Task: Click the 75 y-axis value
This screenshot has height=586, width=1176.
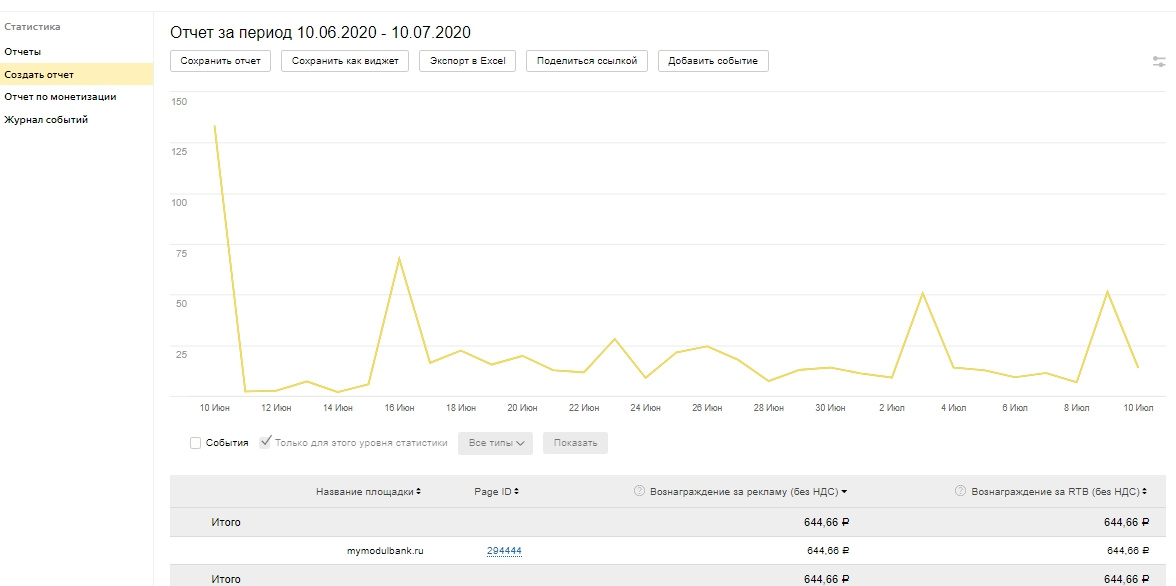Action: 181,253
